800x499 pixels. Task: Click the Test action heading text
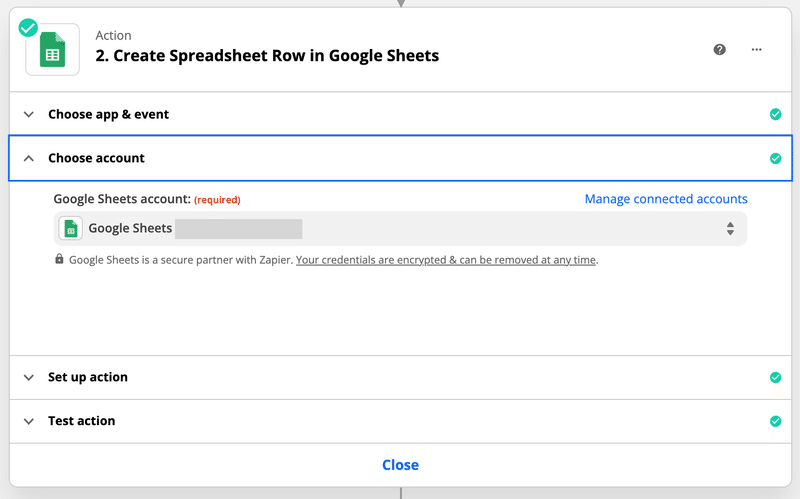82,421
